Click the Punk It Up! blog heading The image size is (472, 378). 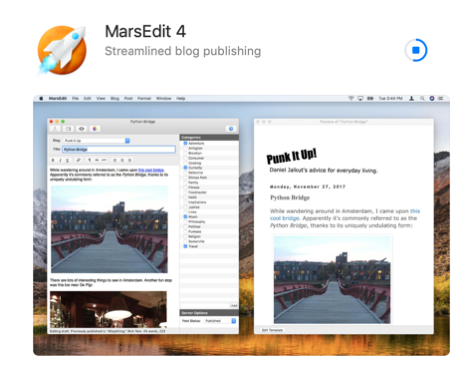[x=292, y=156]
